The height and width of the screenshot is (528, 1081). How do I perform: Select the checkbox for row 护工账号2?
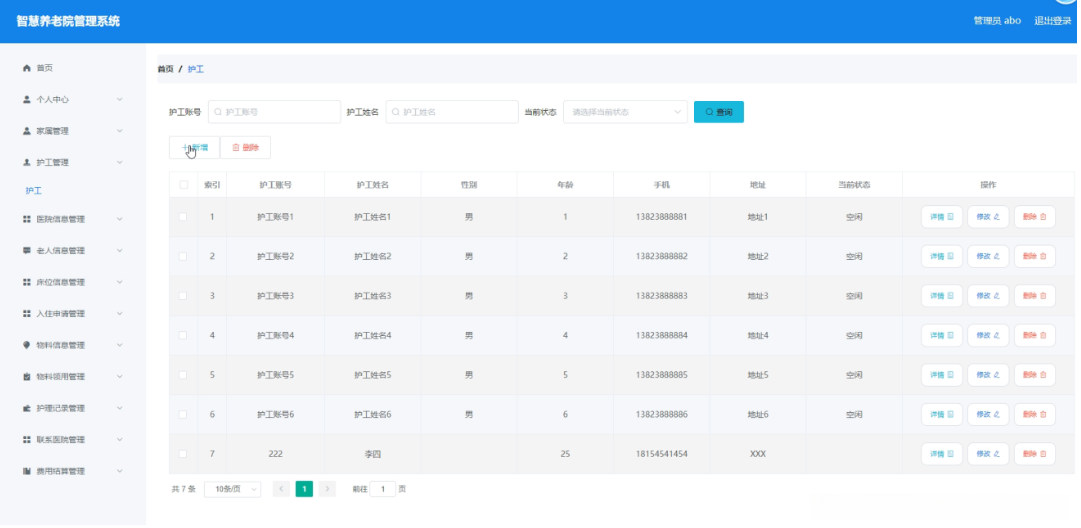click(183, 256)
